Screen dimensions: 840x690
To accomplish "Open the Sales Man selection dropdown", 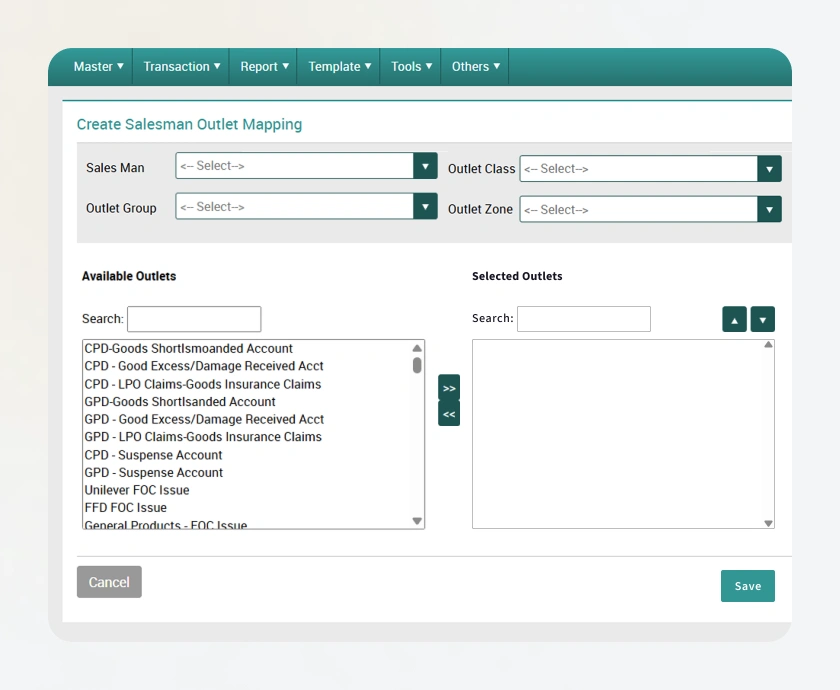I will [300, 166].
